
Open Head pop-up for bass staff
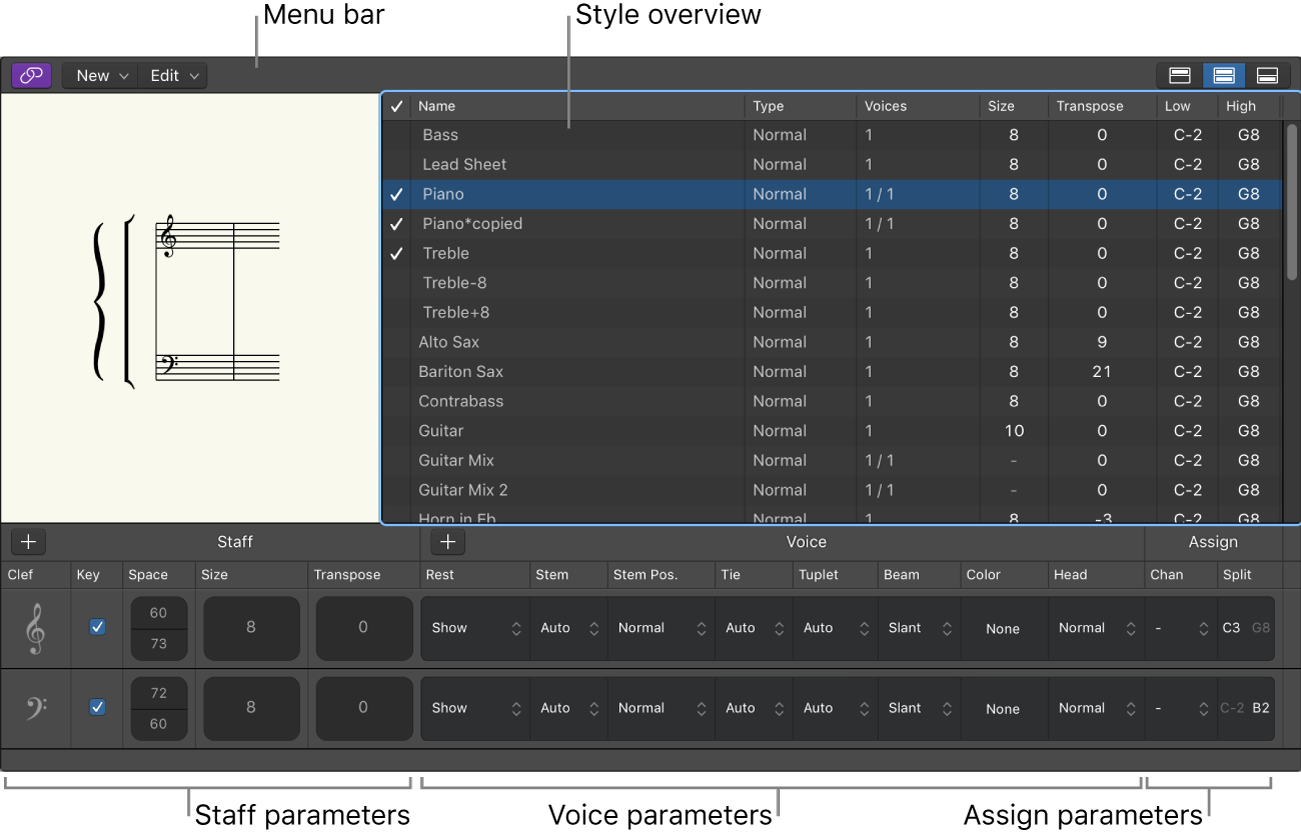pyautogui.click(x=1097, y=708)
